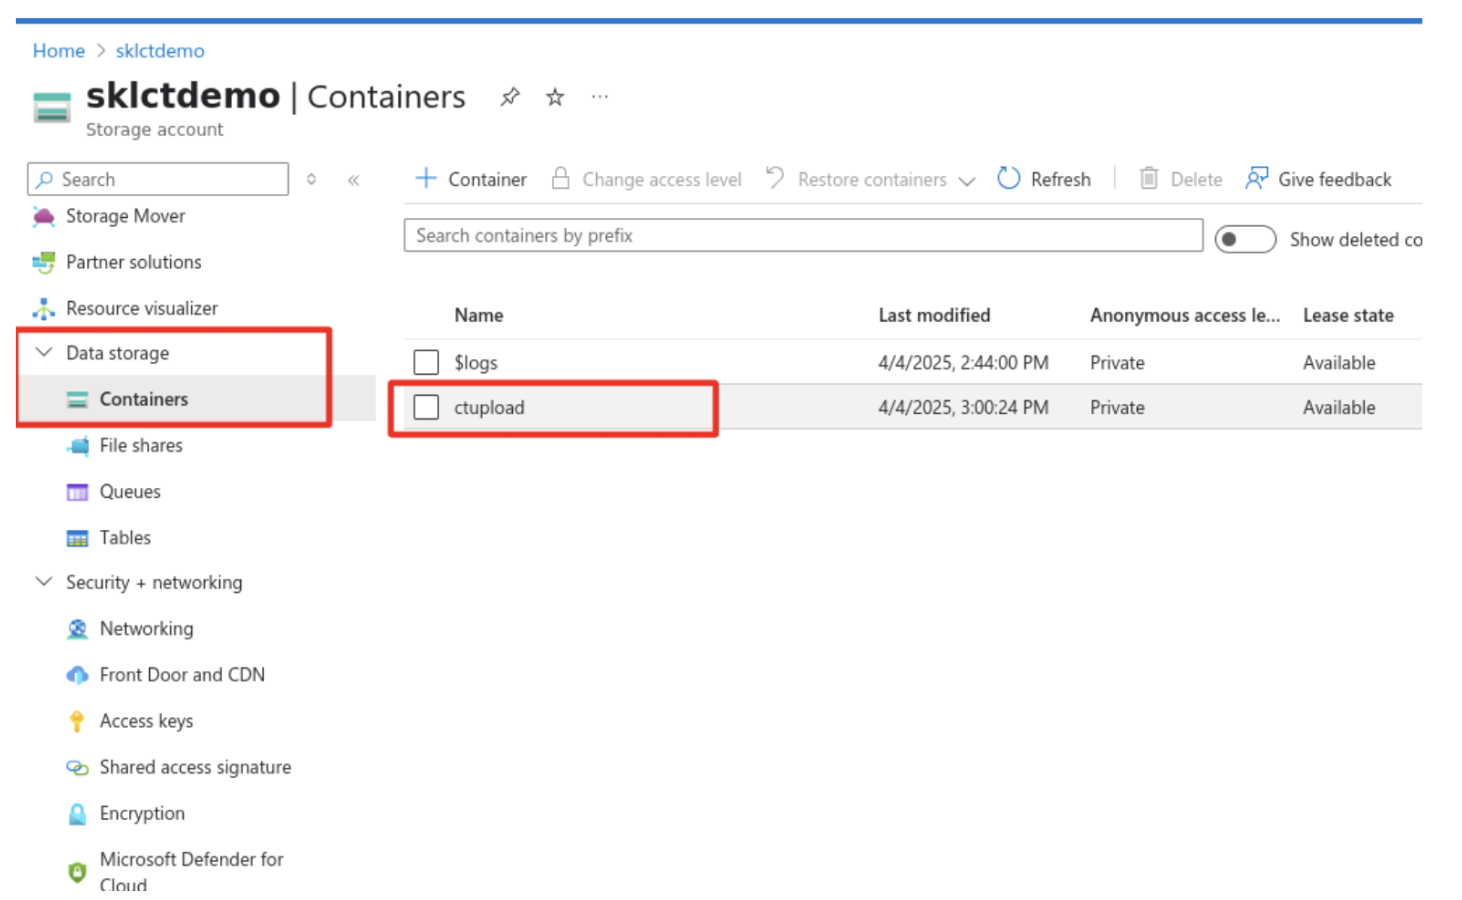
Task: Click magnifier icon in sidebar search box
Action: point(44,179)
